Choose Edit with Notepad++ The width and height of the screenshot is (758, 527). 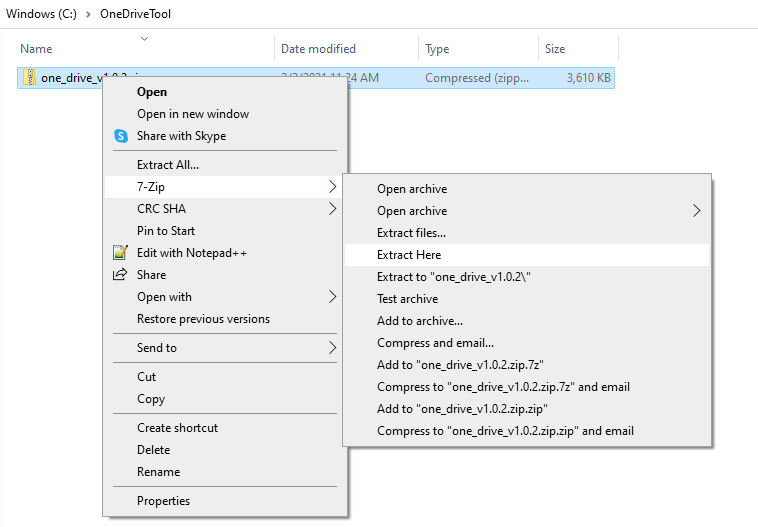225,253
